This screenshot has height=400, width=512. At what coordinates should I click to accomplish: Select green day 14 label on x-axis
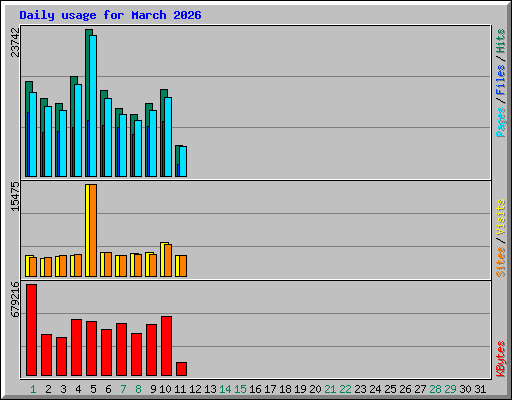[225, 389]
